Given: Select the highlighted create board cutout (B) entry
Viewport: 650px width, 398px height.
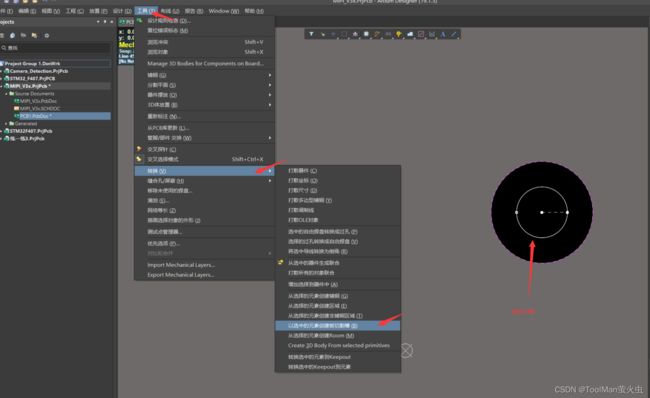Looking at the screenshot, I should [x=338, y=326].
